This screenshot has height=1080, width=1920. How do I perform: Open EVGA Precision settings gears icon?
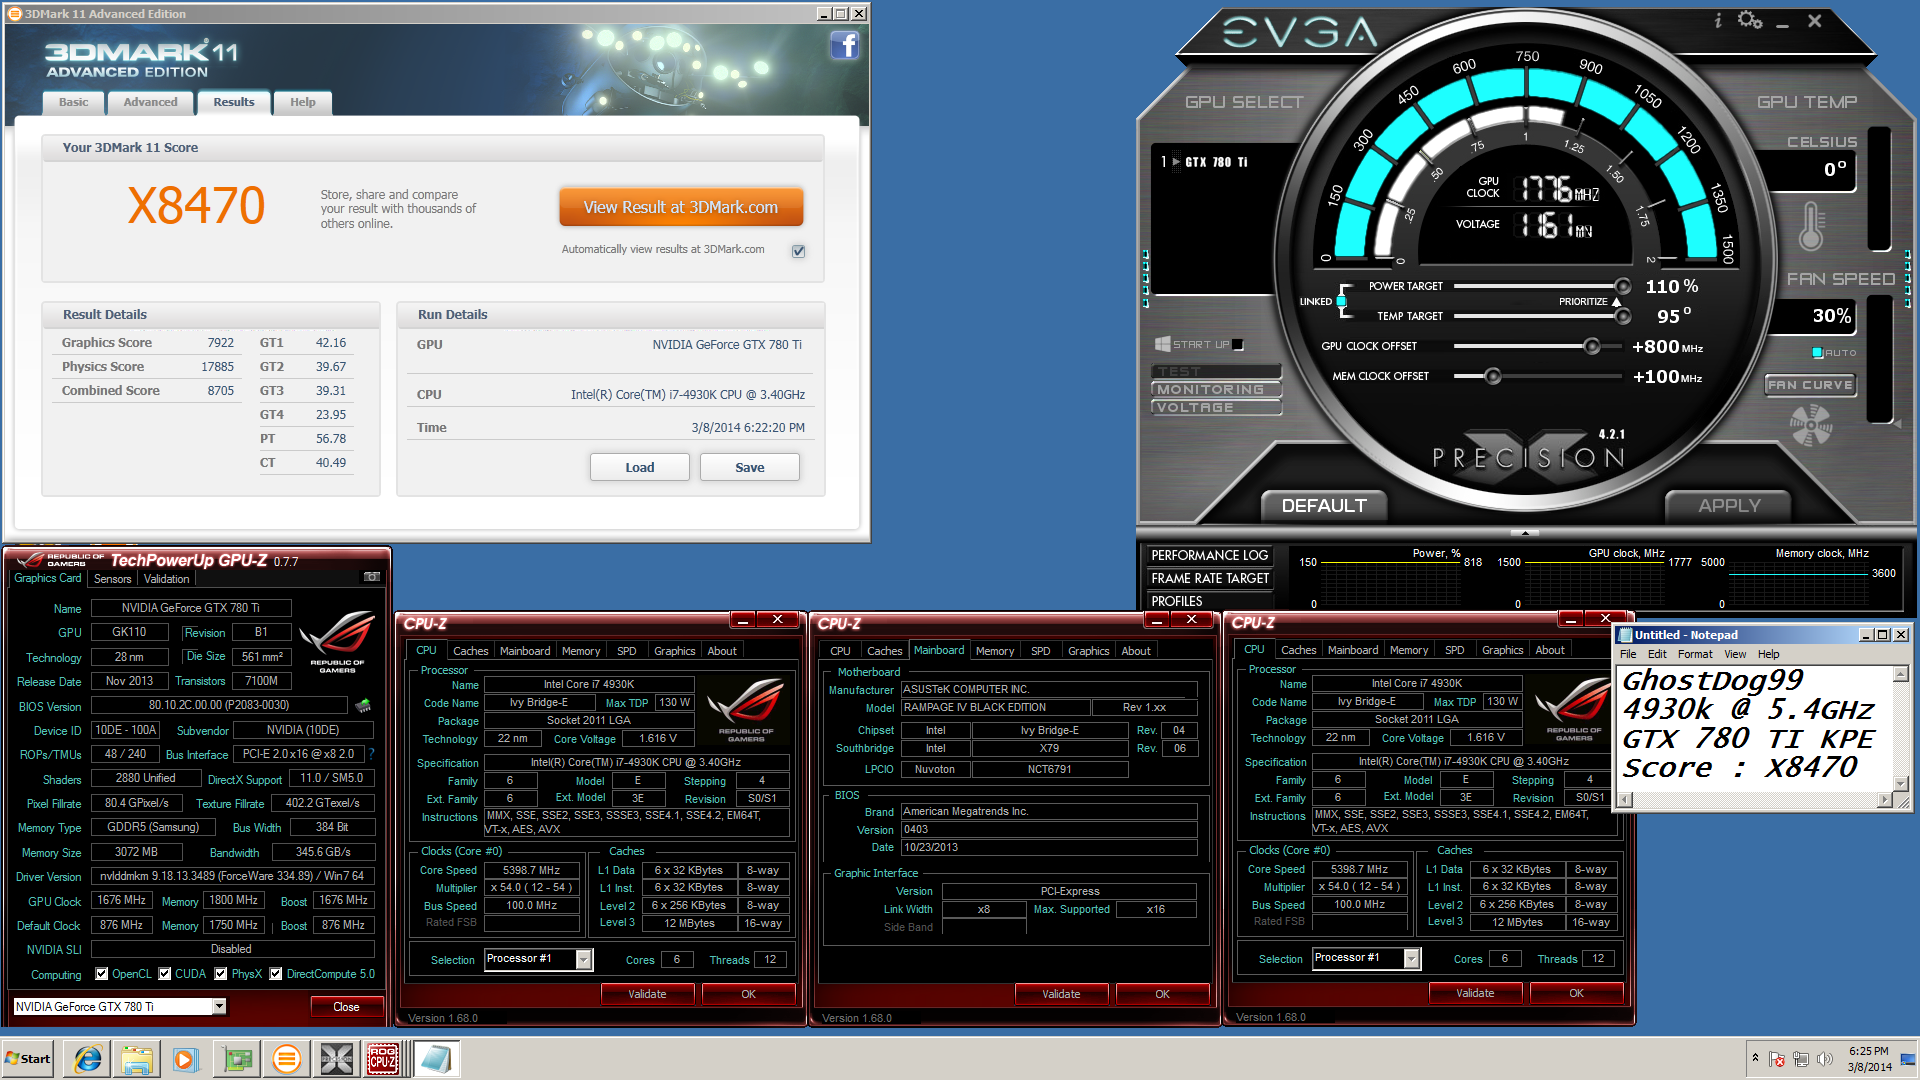pyautogui.click(x=1750, y=19)
